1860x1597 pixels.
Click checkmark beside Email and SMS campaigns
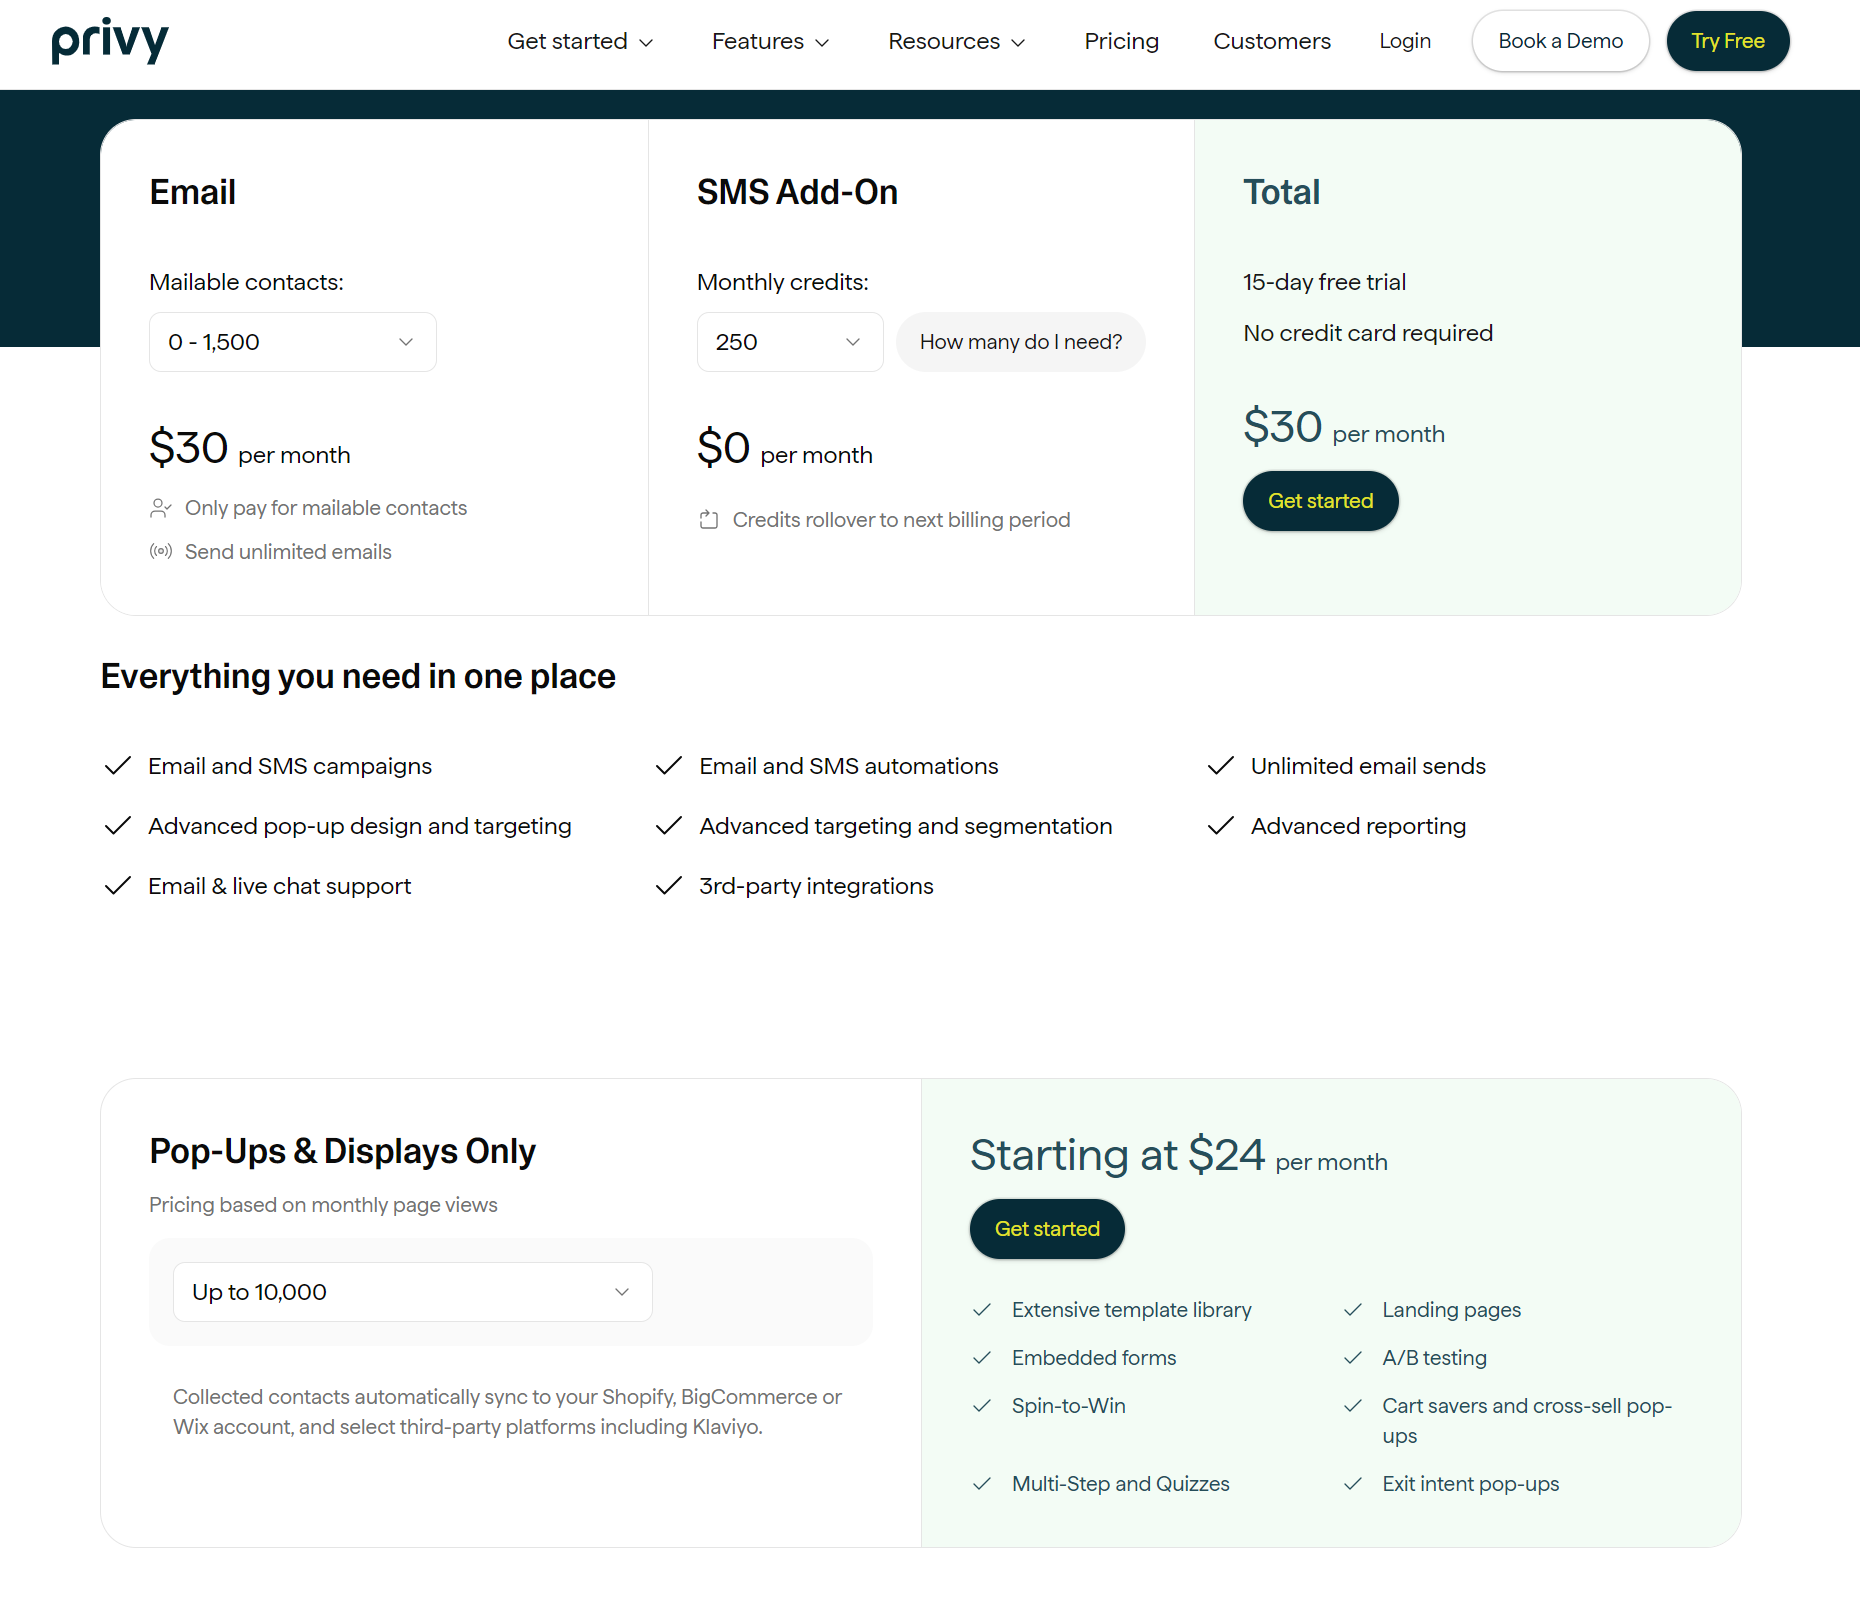tap(118, 766)
